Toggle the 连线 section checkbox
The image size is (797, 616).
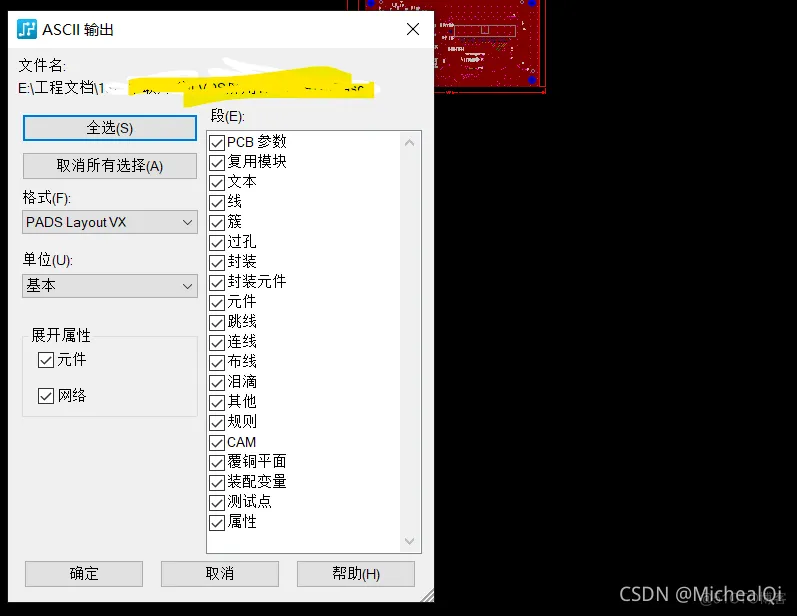click(x=217, y=343)
